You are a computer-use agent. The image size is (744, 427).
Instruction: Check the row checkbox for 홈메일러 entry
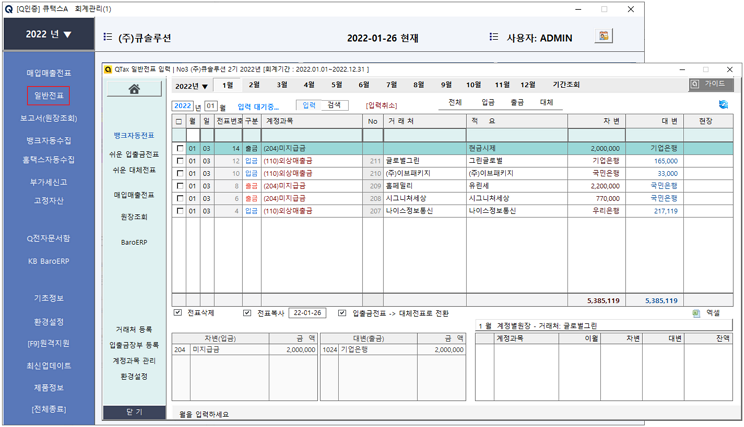(179, 186)
